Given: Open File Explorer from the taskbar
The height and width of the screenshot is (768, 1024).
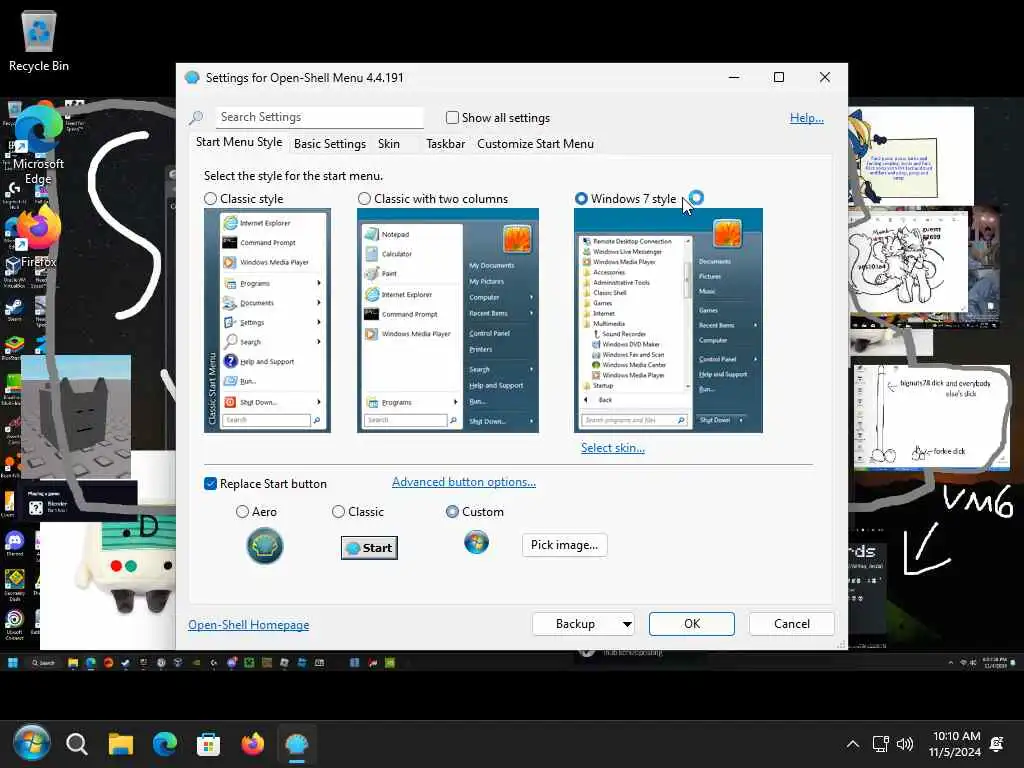Looking at the screenshot, I should click(121, 744).
